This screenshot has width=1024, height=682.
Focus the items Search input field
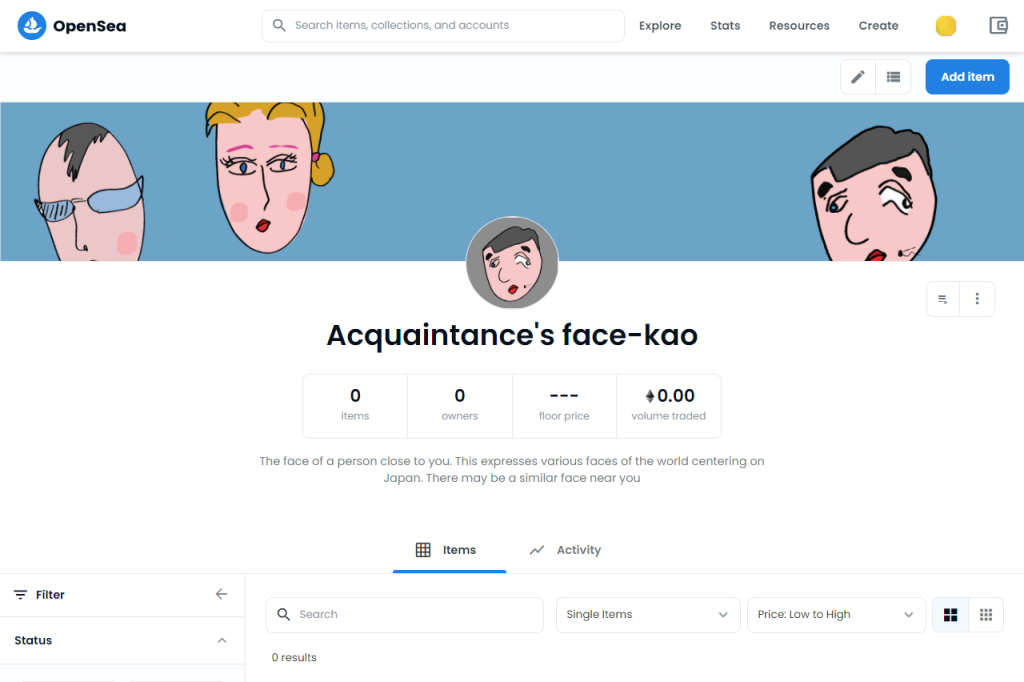tap(405, 615)
